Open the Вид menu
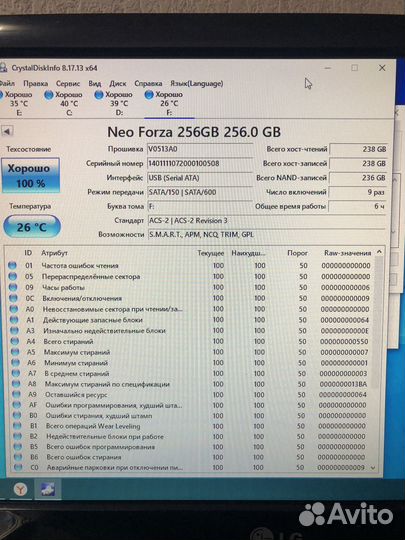405x540 pixels. point(95,84)
